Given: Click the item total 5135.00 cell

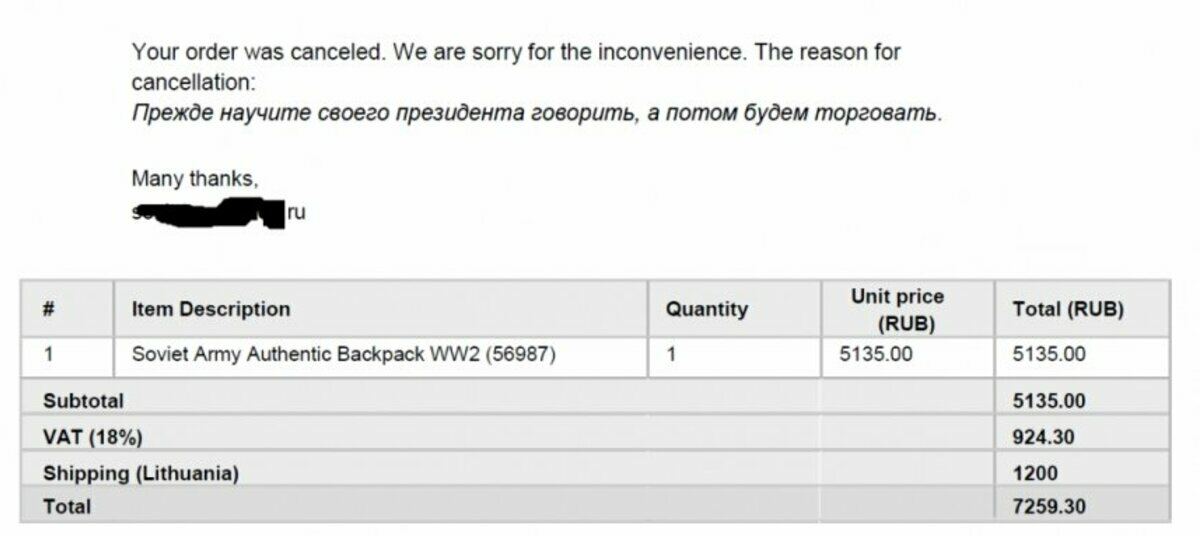Looking at the screenshot, I should [x=1082, y=356].
